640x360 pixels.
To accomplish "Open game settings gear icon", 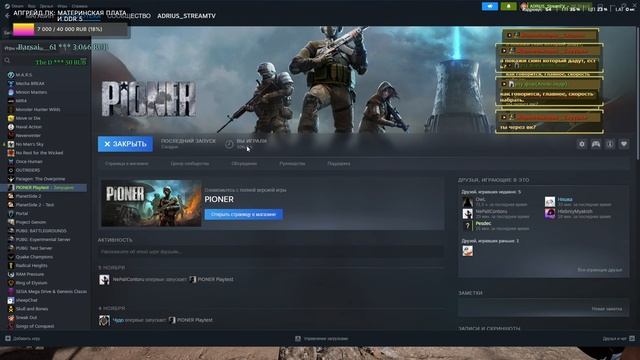I will coord(582,144).
